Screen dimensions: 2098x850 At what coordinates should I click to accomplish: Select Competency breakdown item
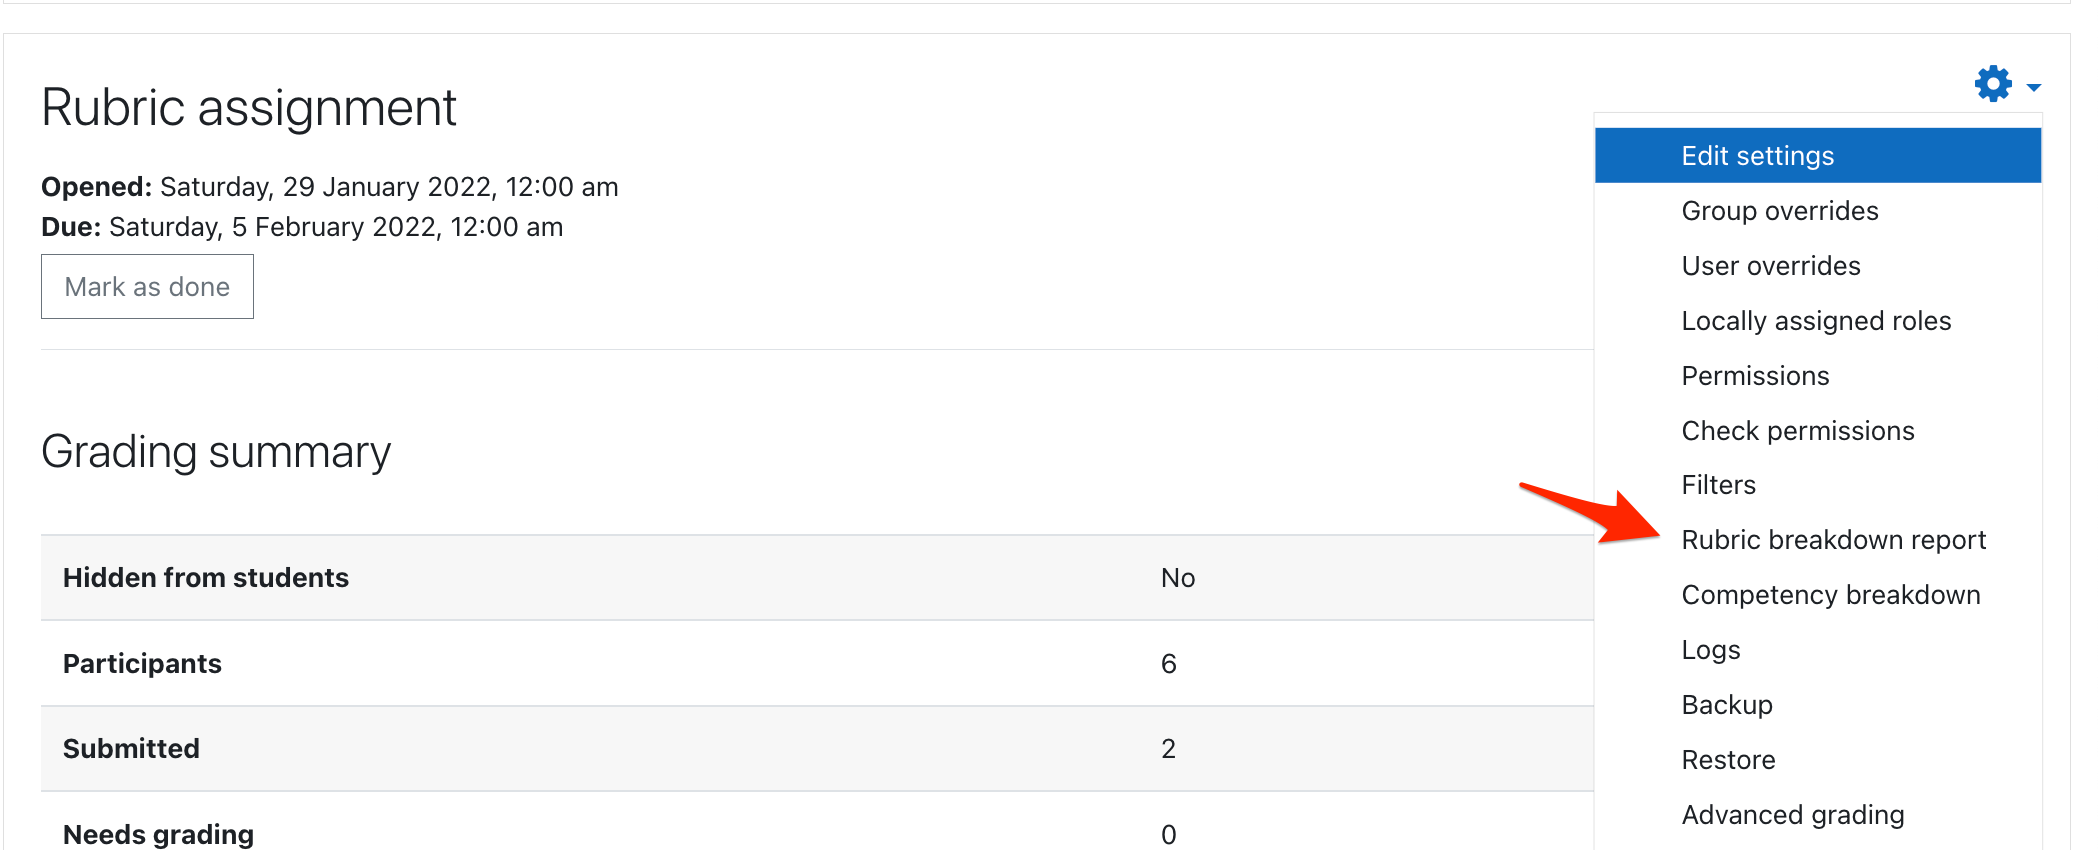pyautogui.click(x=1830, y=595)
